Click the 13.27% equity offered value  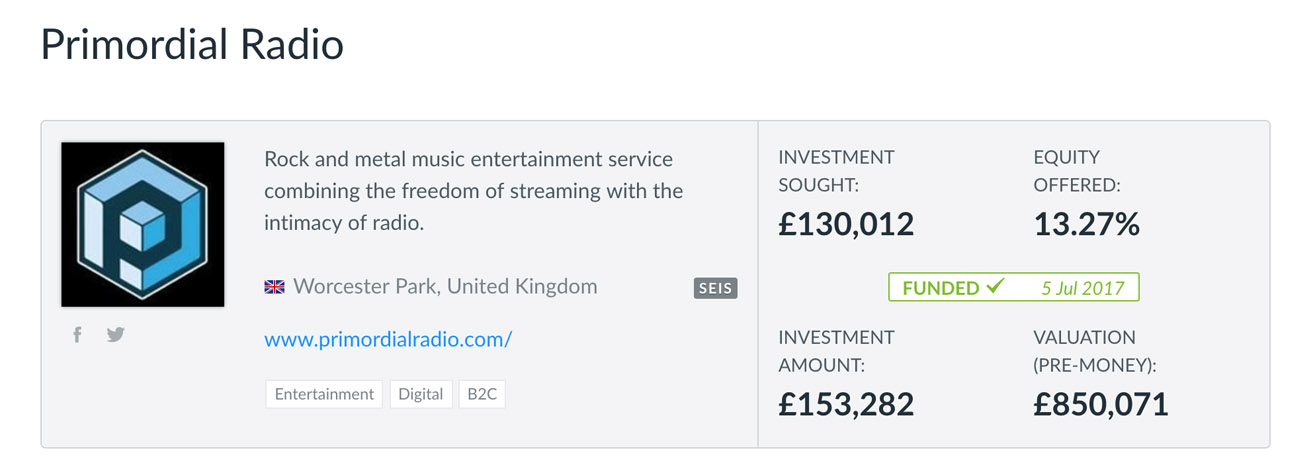[1086, 223]
